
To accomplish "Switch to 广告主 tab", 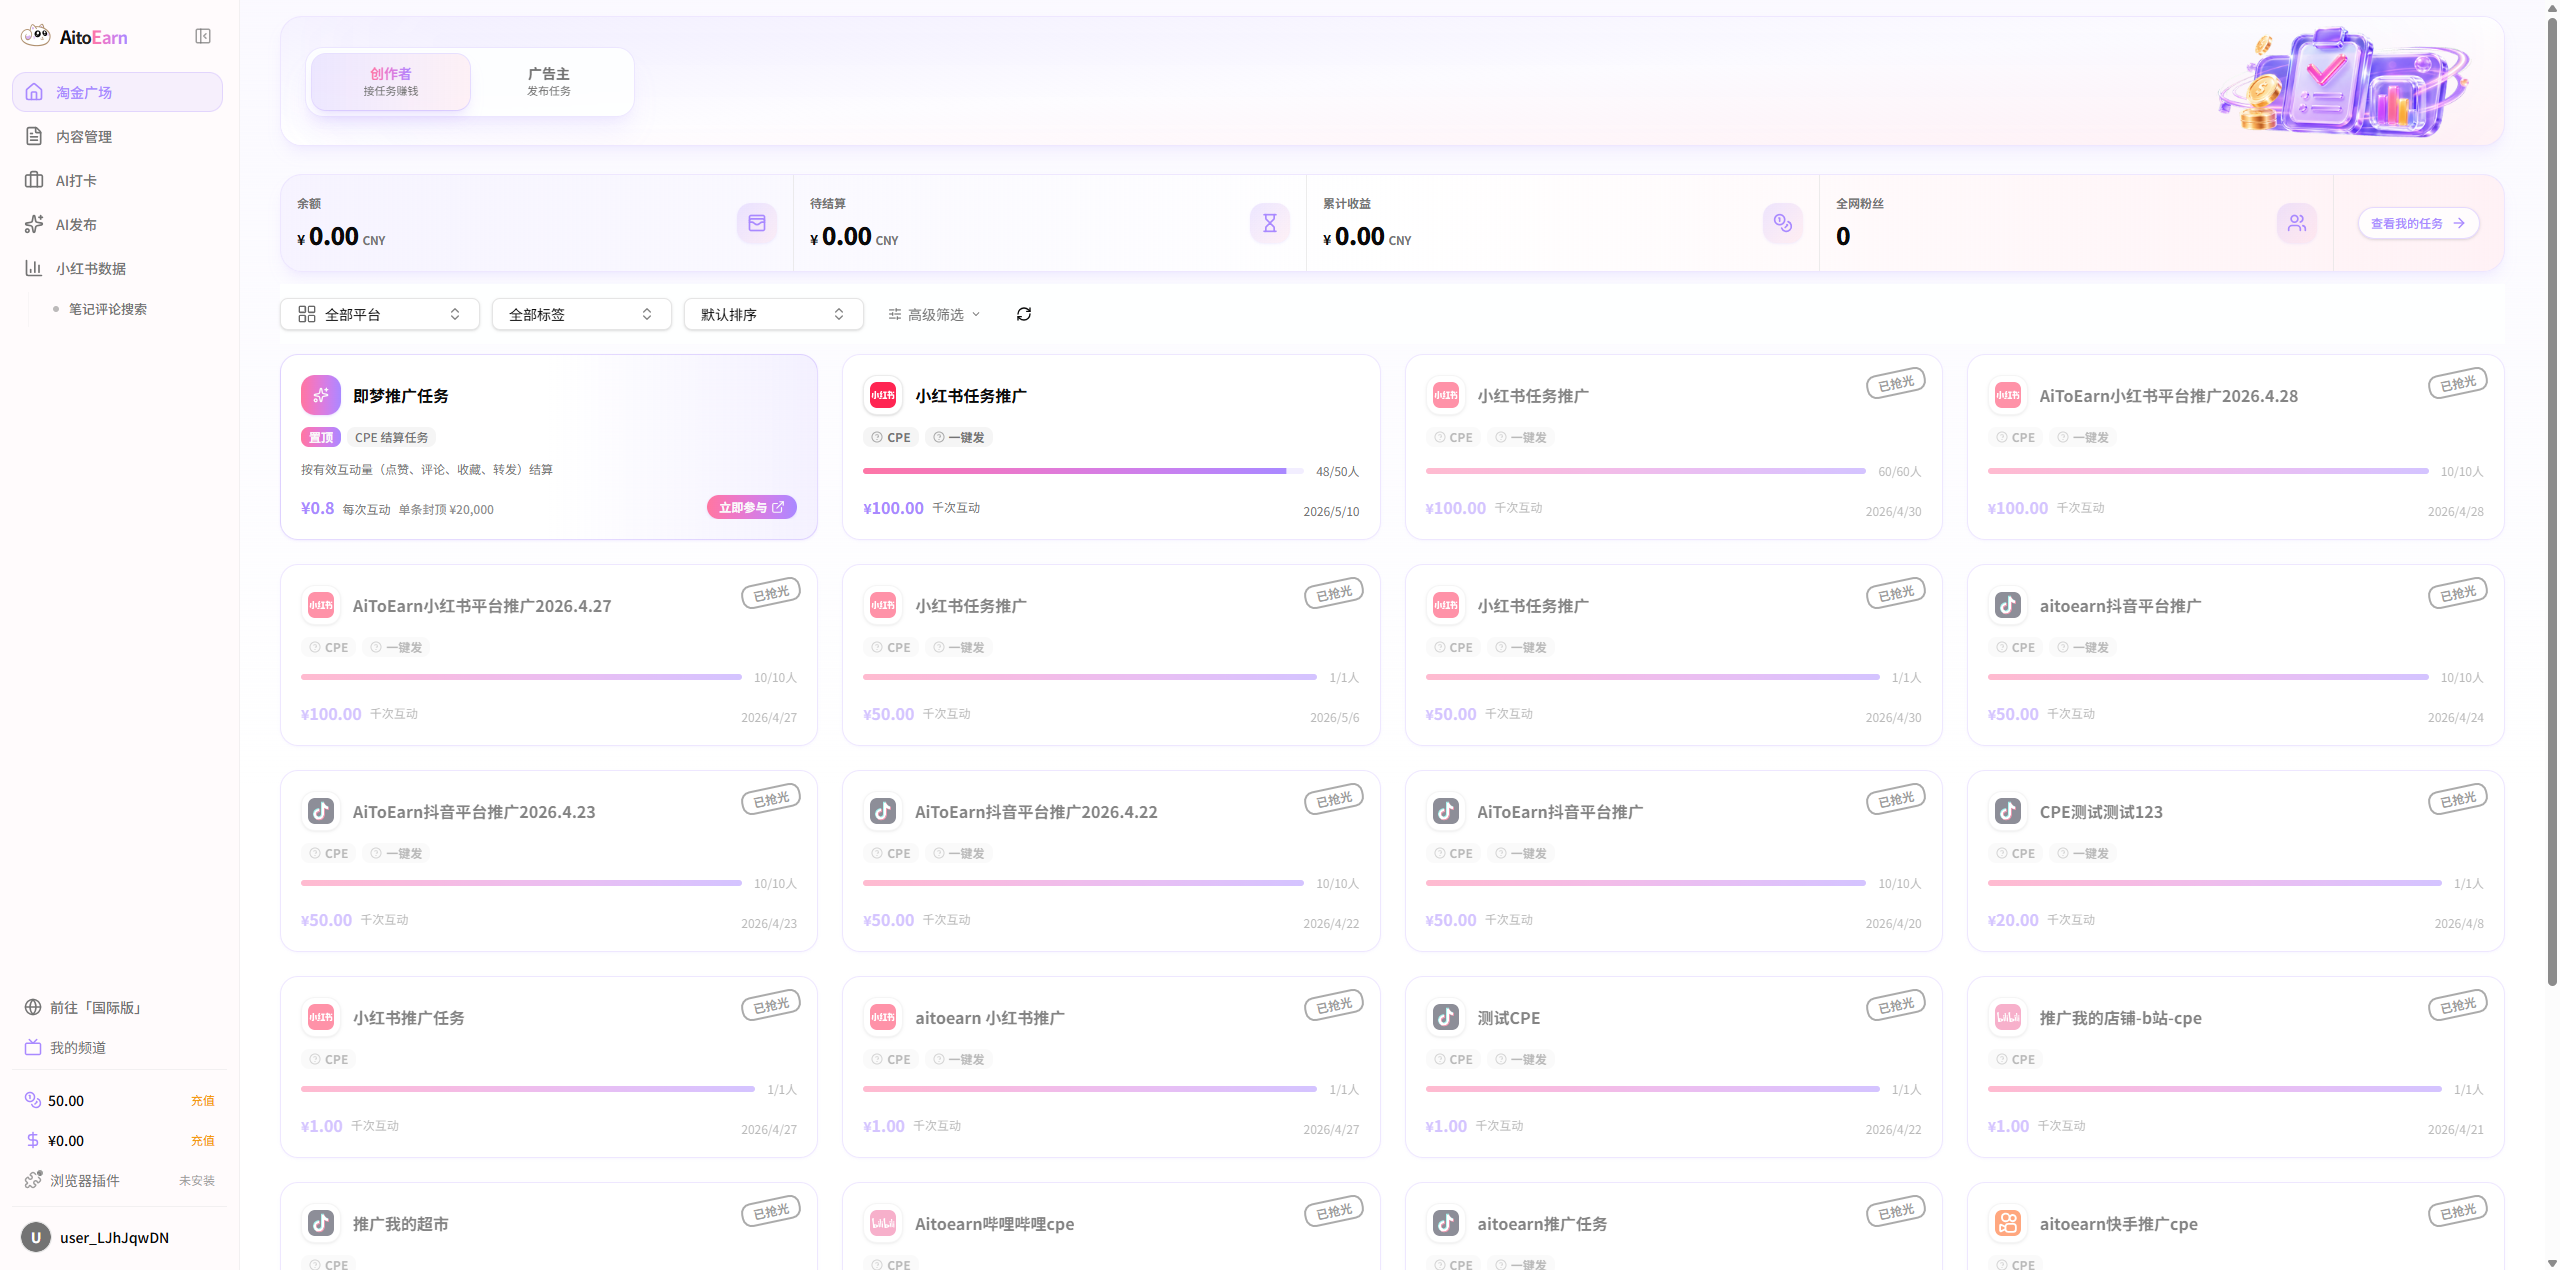I will coord(549,81).
